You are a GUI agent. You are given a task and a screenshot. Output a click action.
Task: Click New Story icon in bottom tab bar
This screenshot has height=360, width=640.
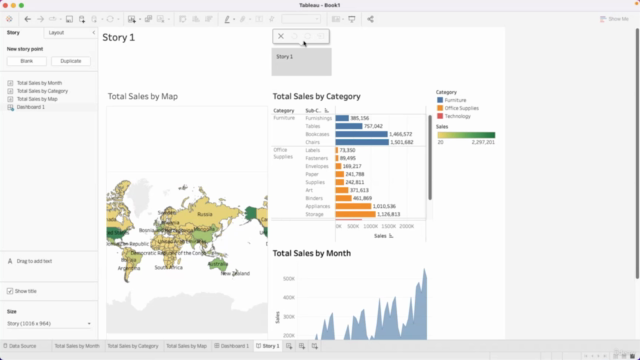[x=315, y=346]
